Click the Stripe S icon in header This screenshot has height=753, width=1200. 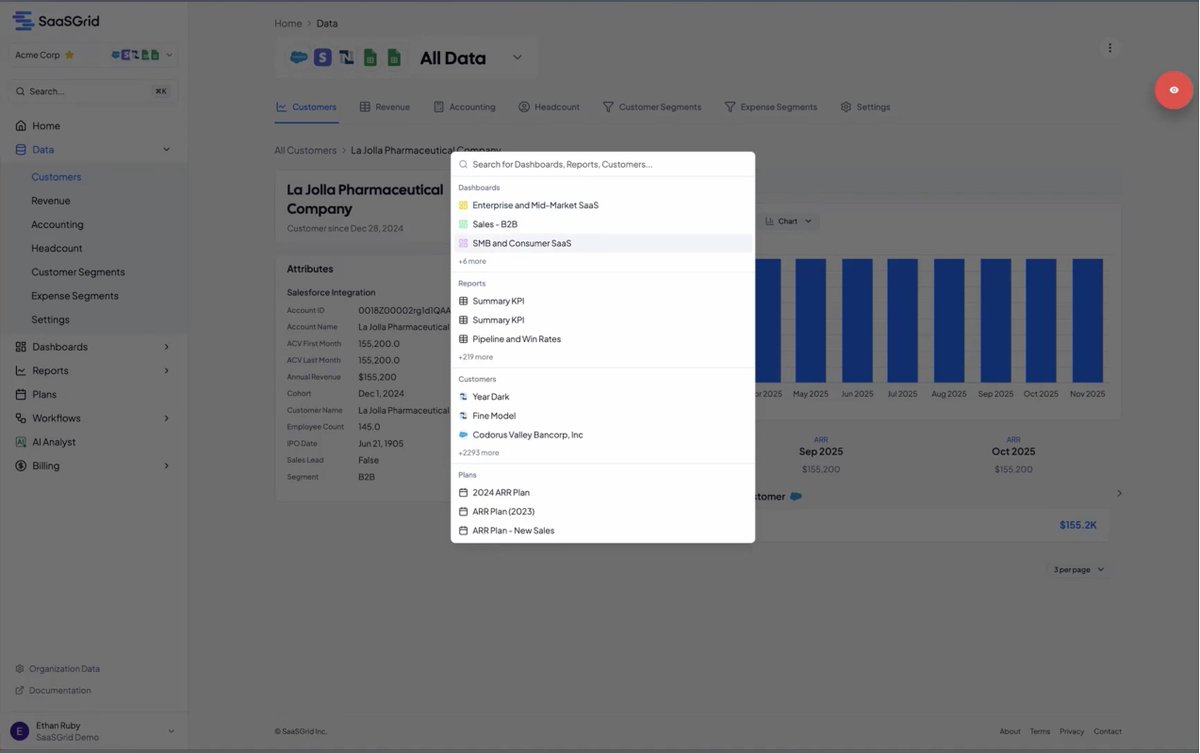[322, 58]
